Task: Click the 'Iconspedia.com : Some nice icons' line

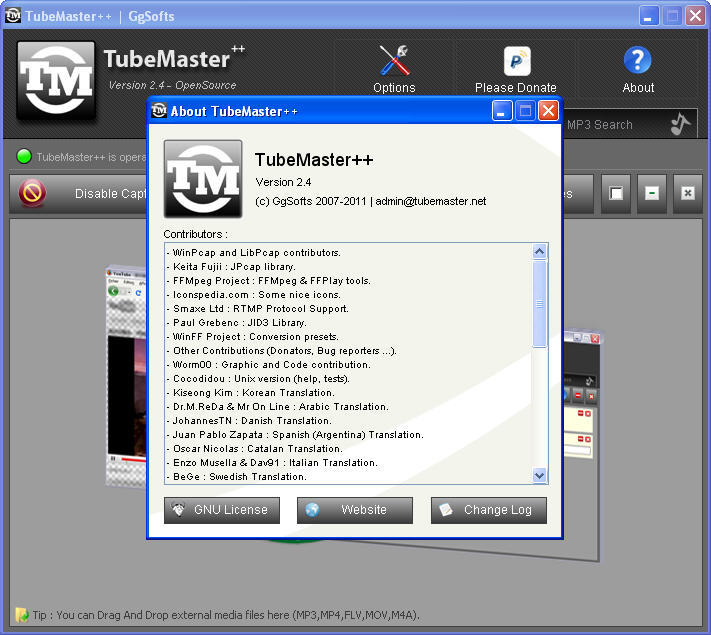Action: (253, 295)
